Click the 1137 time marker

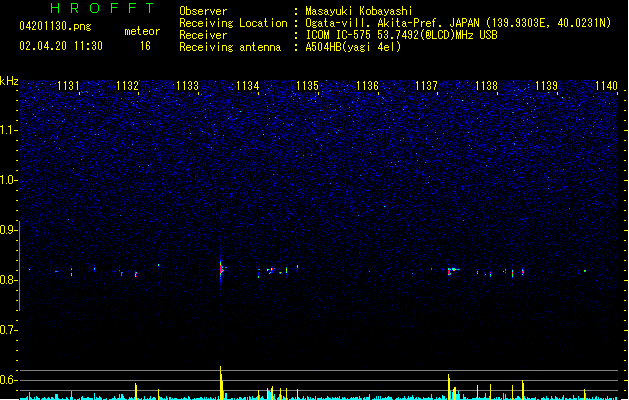(426, 86)
